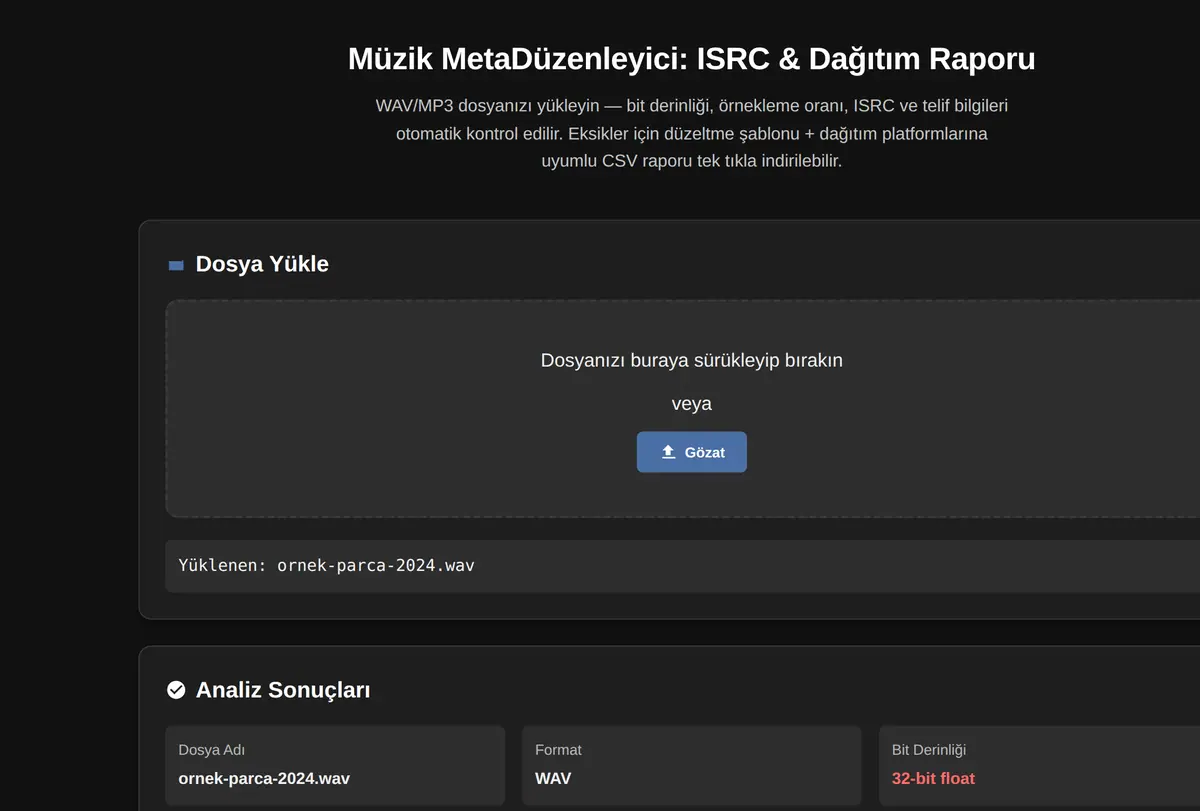Click the file name value 'ornek-parca-2024.wav' in the Dosya Adı card
1200x811 pixels.
tap(264, 778)
